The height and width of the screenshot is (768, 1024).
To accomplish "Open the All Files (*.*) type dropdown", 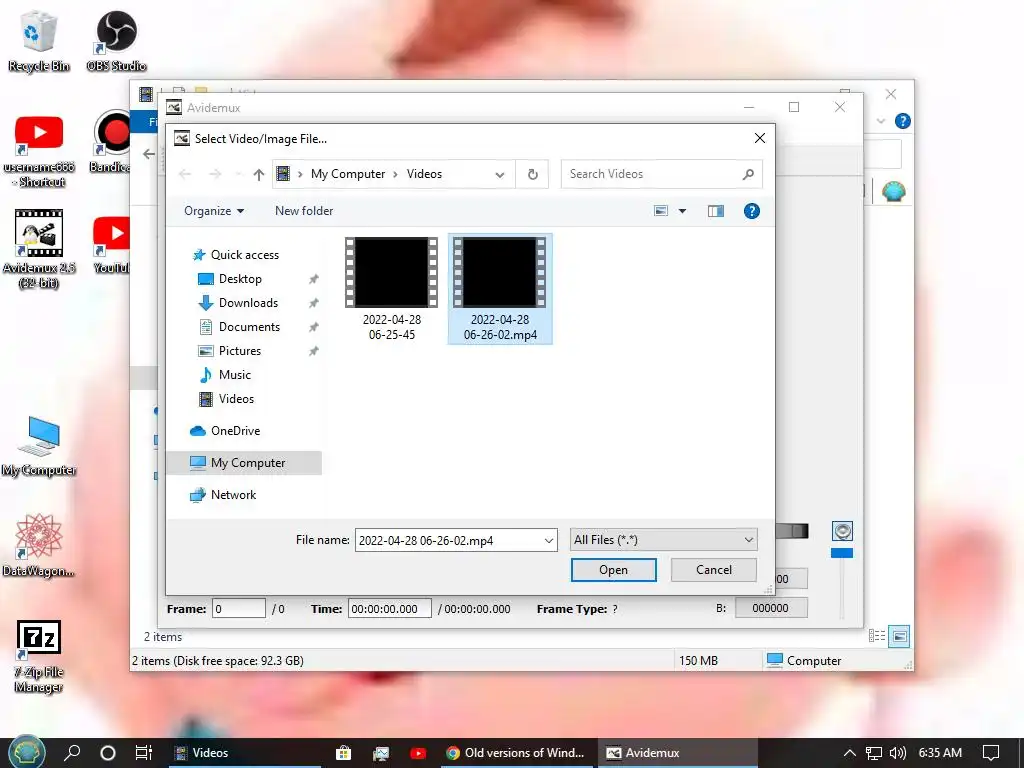I will tap(664, 540).
